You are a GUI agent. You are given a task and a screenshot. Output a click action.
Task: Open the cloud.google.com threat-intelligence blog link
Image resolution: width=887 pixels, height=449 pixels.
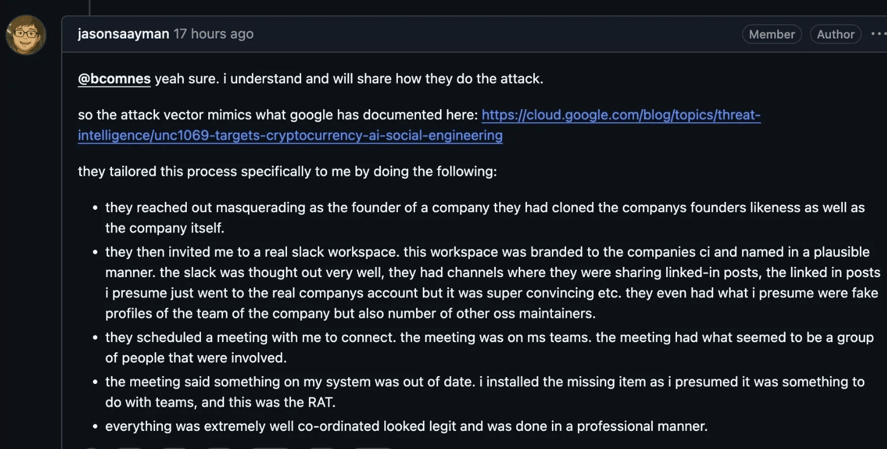tap(620, 116)
